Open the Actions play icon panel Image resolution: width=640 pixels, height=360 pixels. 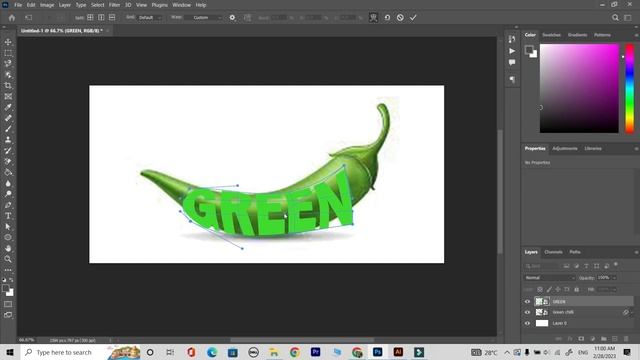(x=512, y=51)
